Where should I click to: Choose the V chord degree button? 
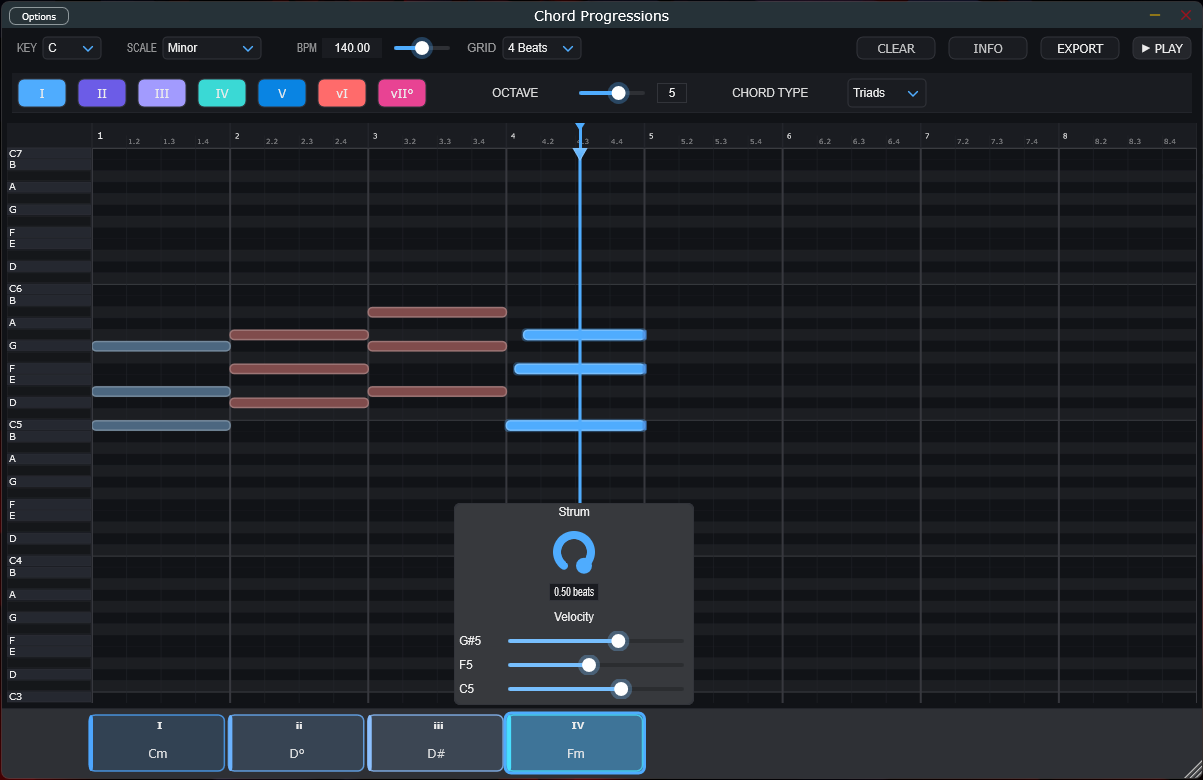coord(282,93)
